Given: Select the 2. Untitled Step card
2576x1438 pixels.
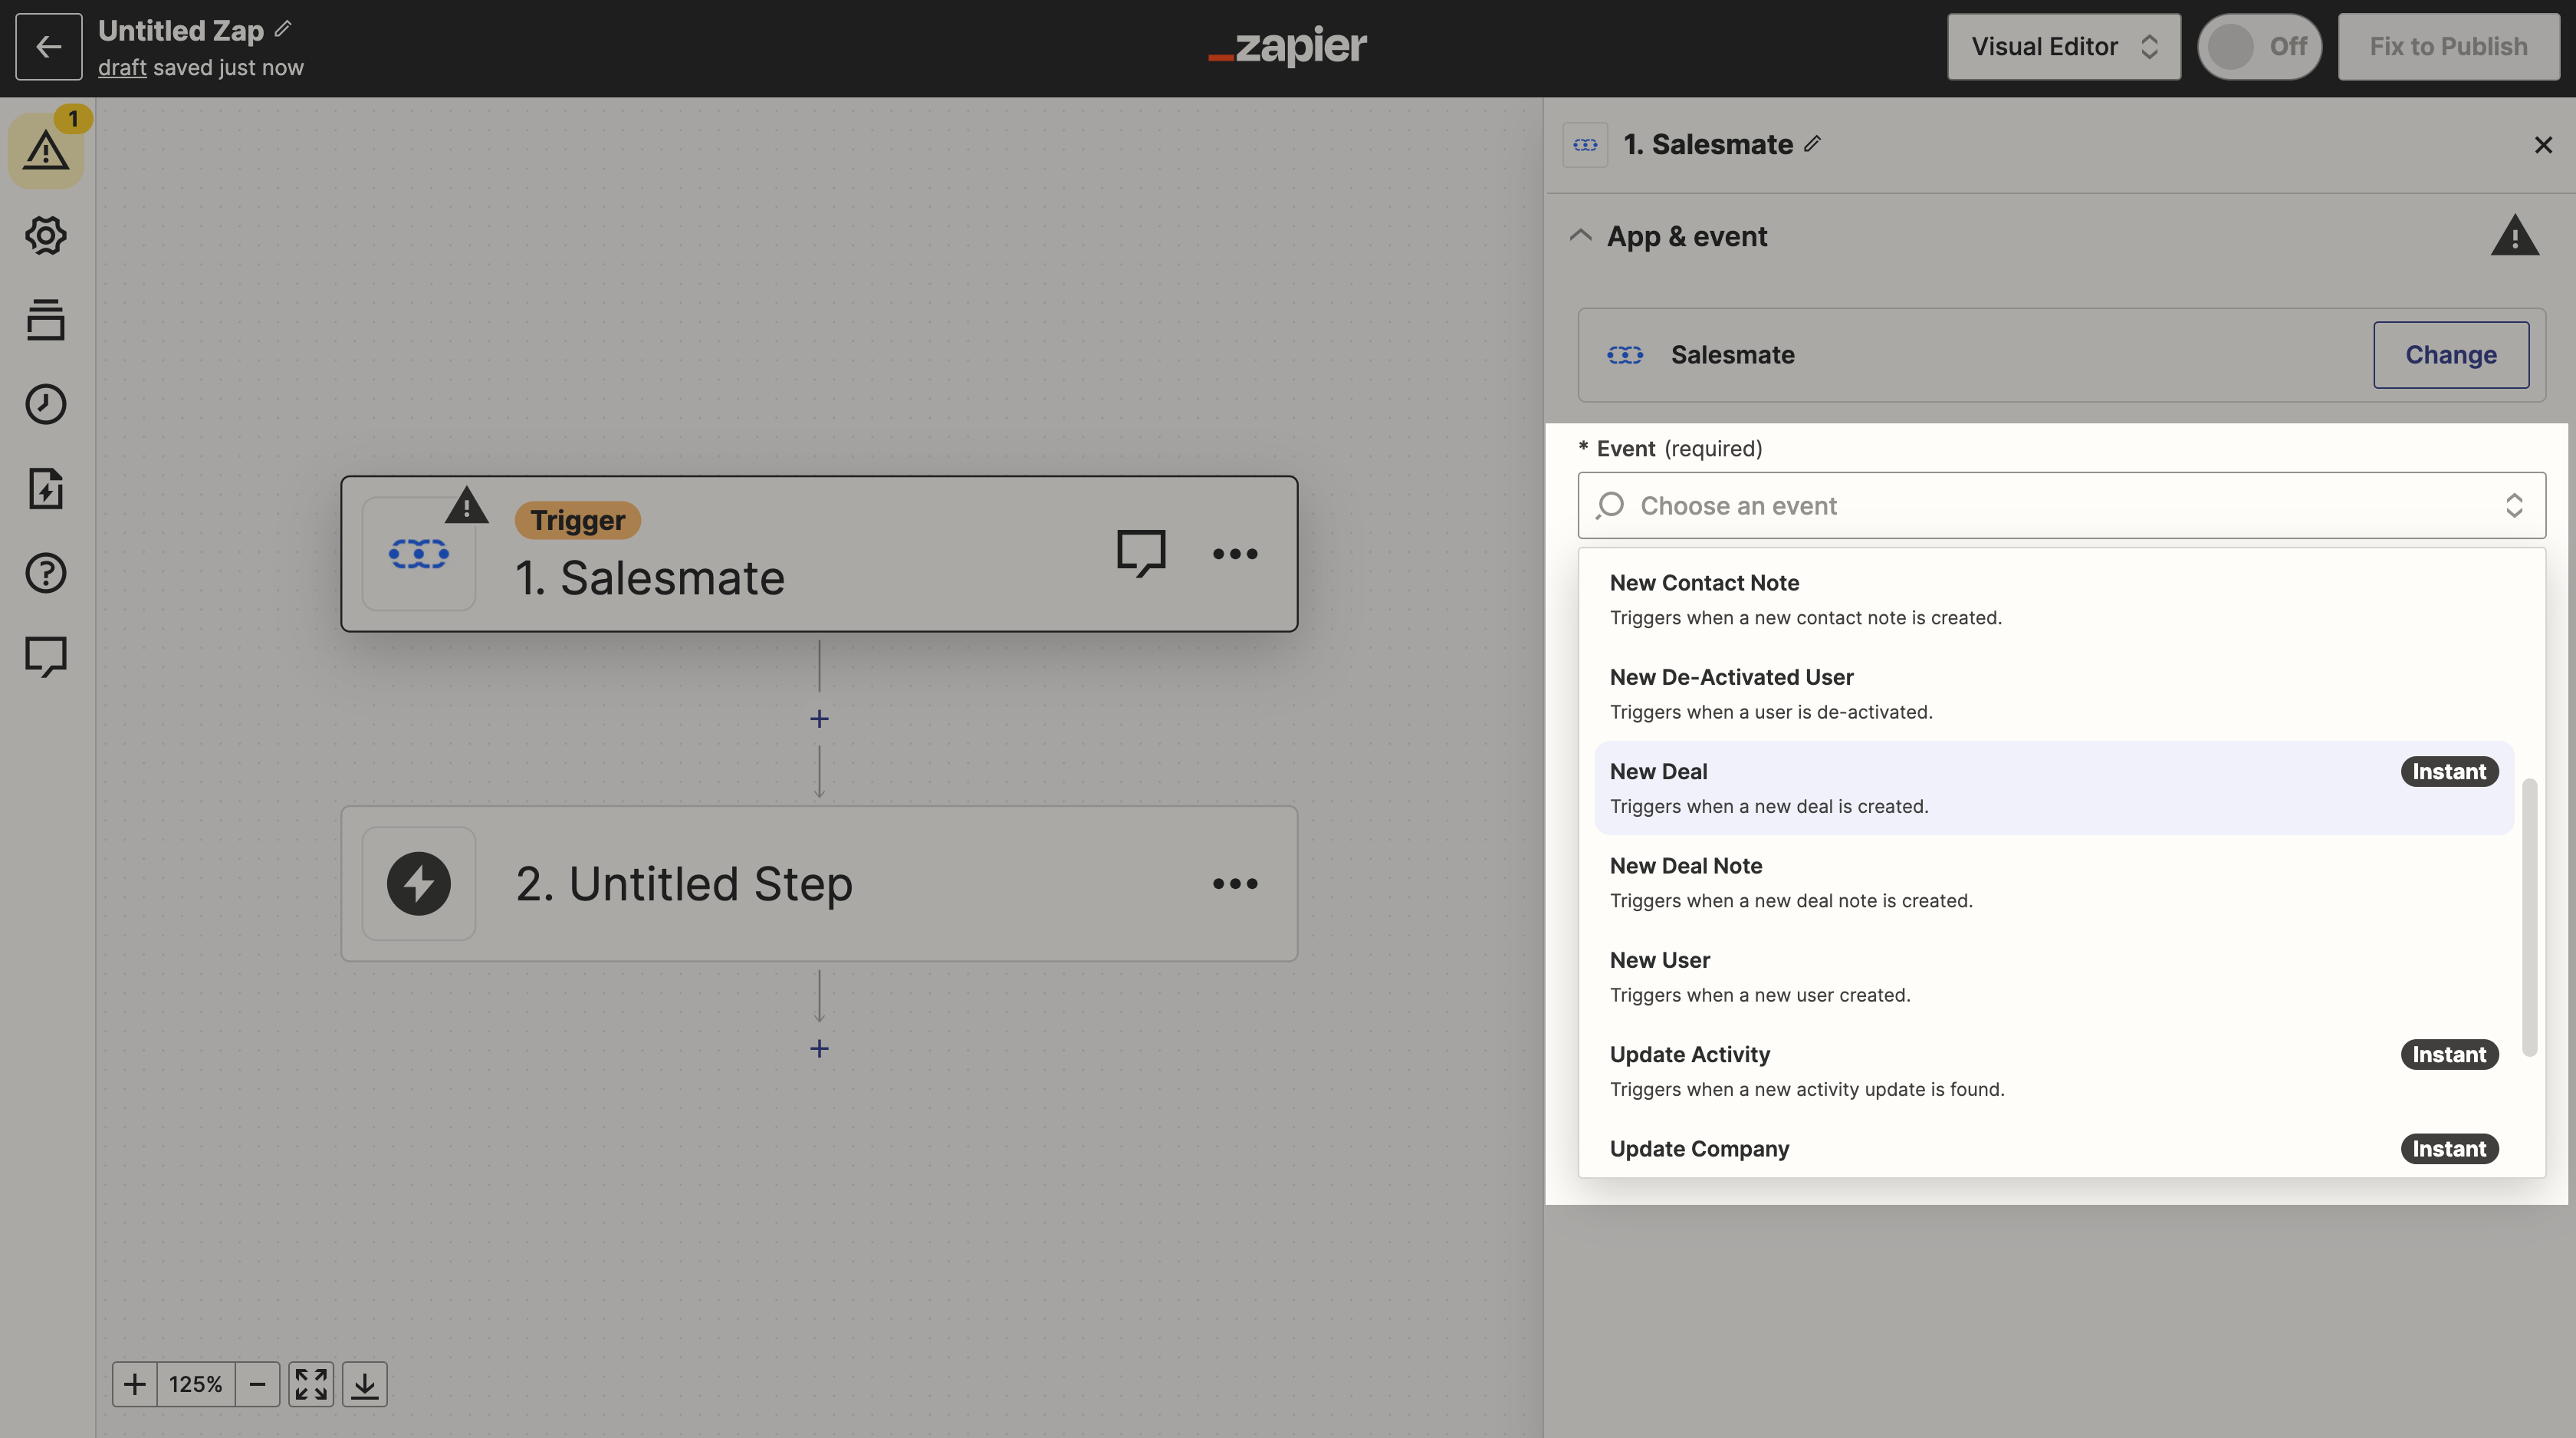Looking at the screenshot, I should [x=819, y=883].
